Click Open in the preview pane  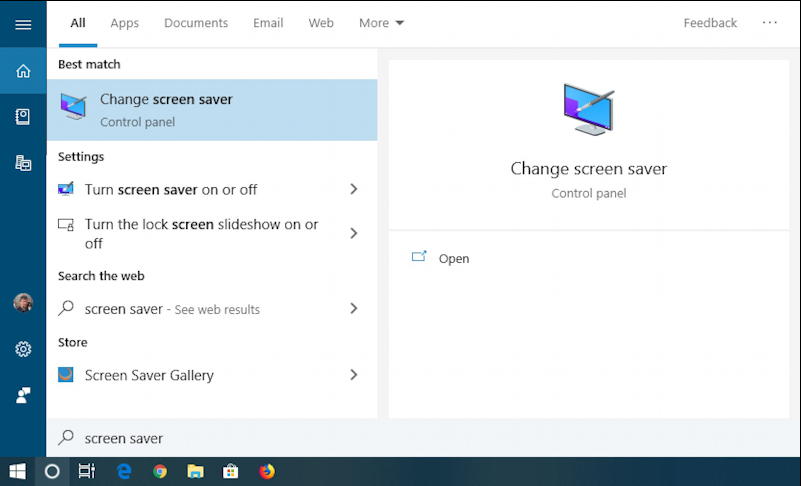pyautogui.click(x=453, y=258)
